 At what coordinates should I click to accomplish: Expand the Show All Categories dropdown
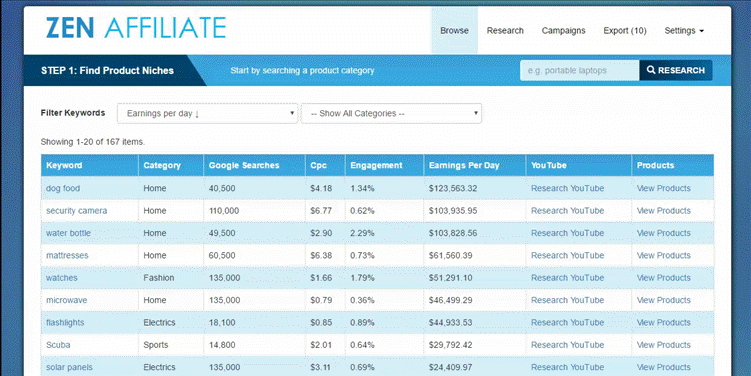[391, 114]
